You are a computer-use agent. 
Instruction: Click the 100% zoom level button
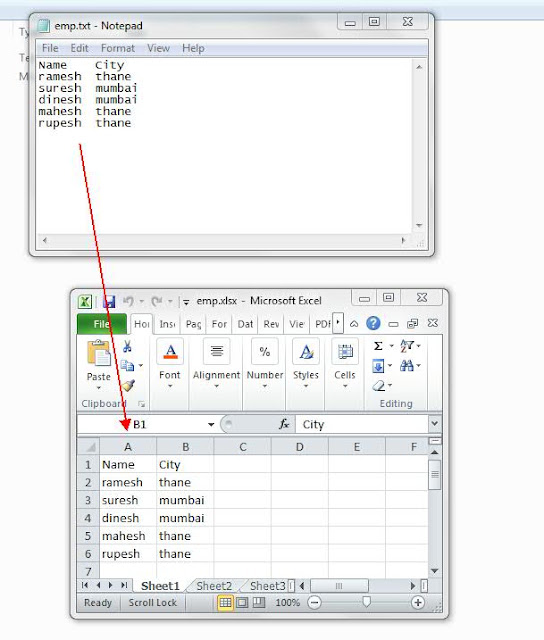coord(288,602)
